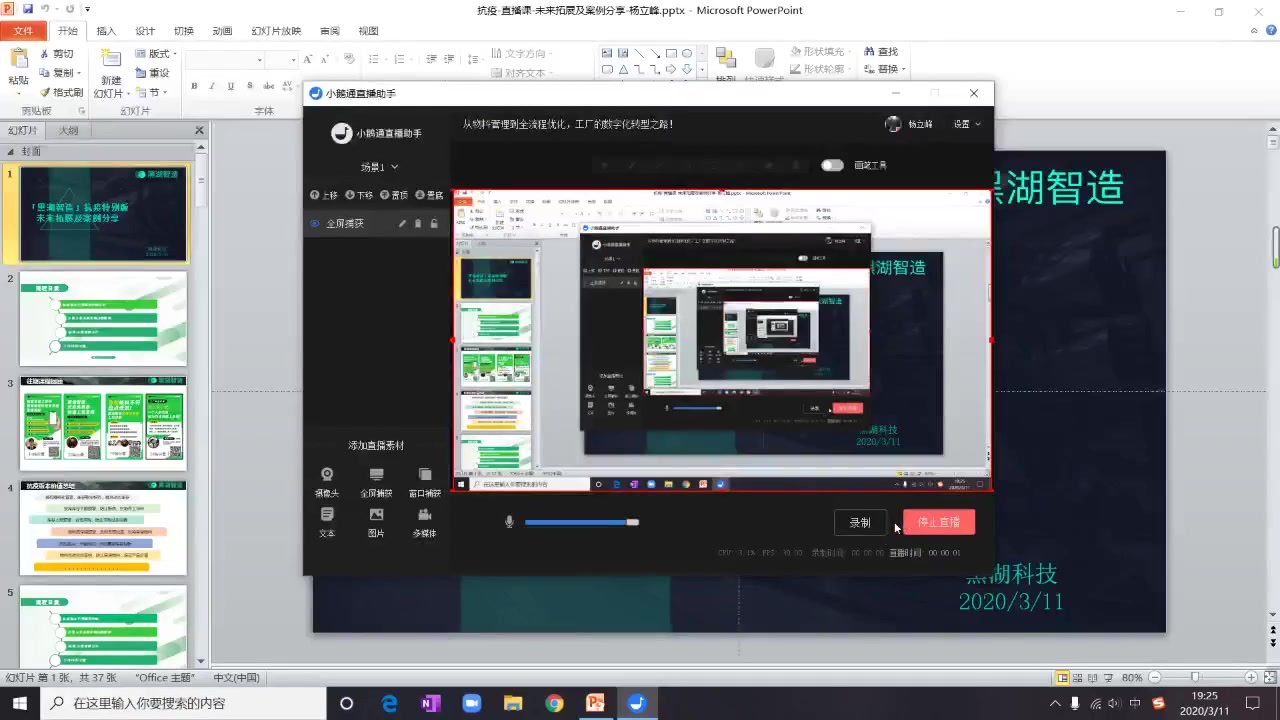Click the cut (剪切) tool in ribbon
Viewport: 1280px width, 720px height.
[57, 54]
